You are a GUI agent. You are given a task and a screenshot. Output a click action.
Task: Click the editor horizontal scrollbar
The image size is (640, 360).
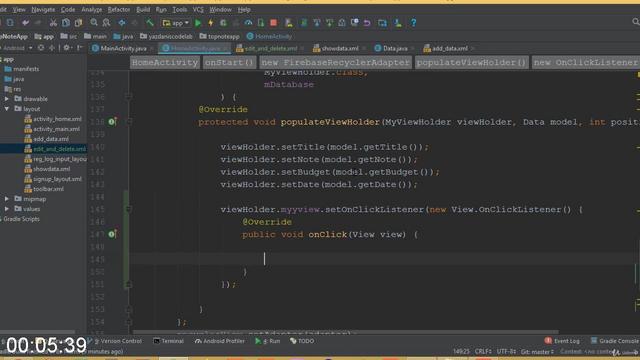tap(345, 332)
